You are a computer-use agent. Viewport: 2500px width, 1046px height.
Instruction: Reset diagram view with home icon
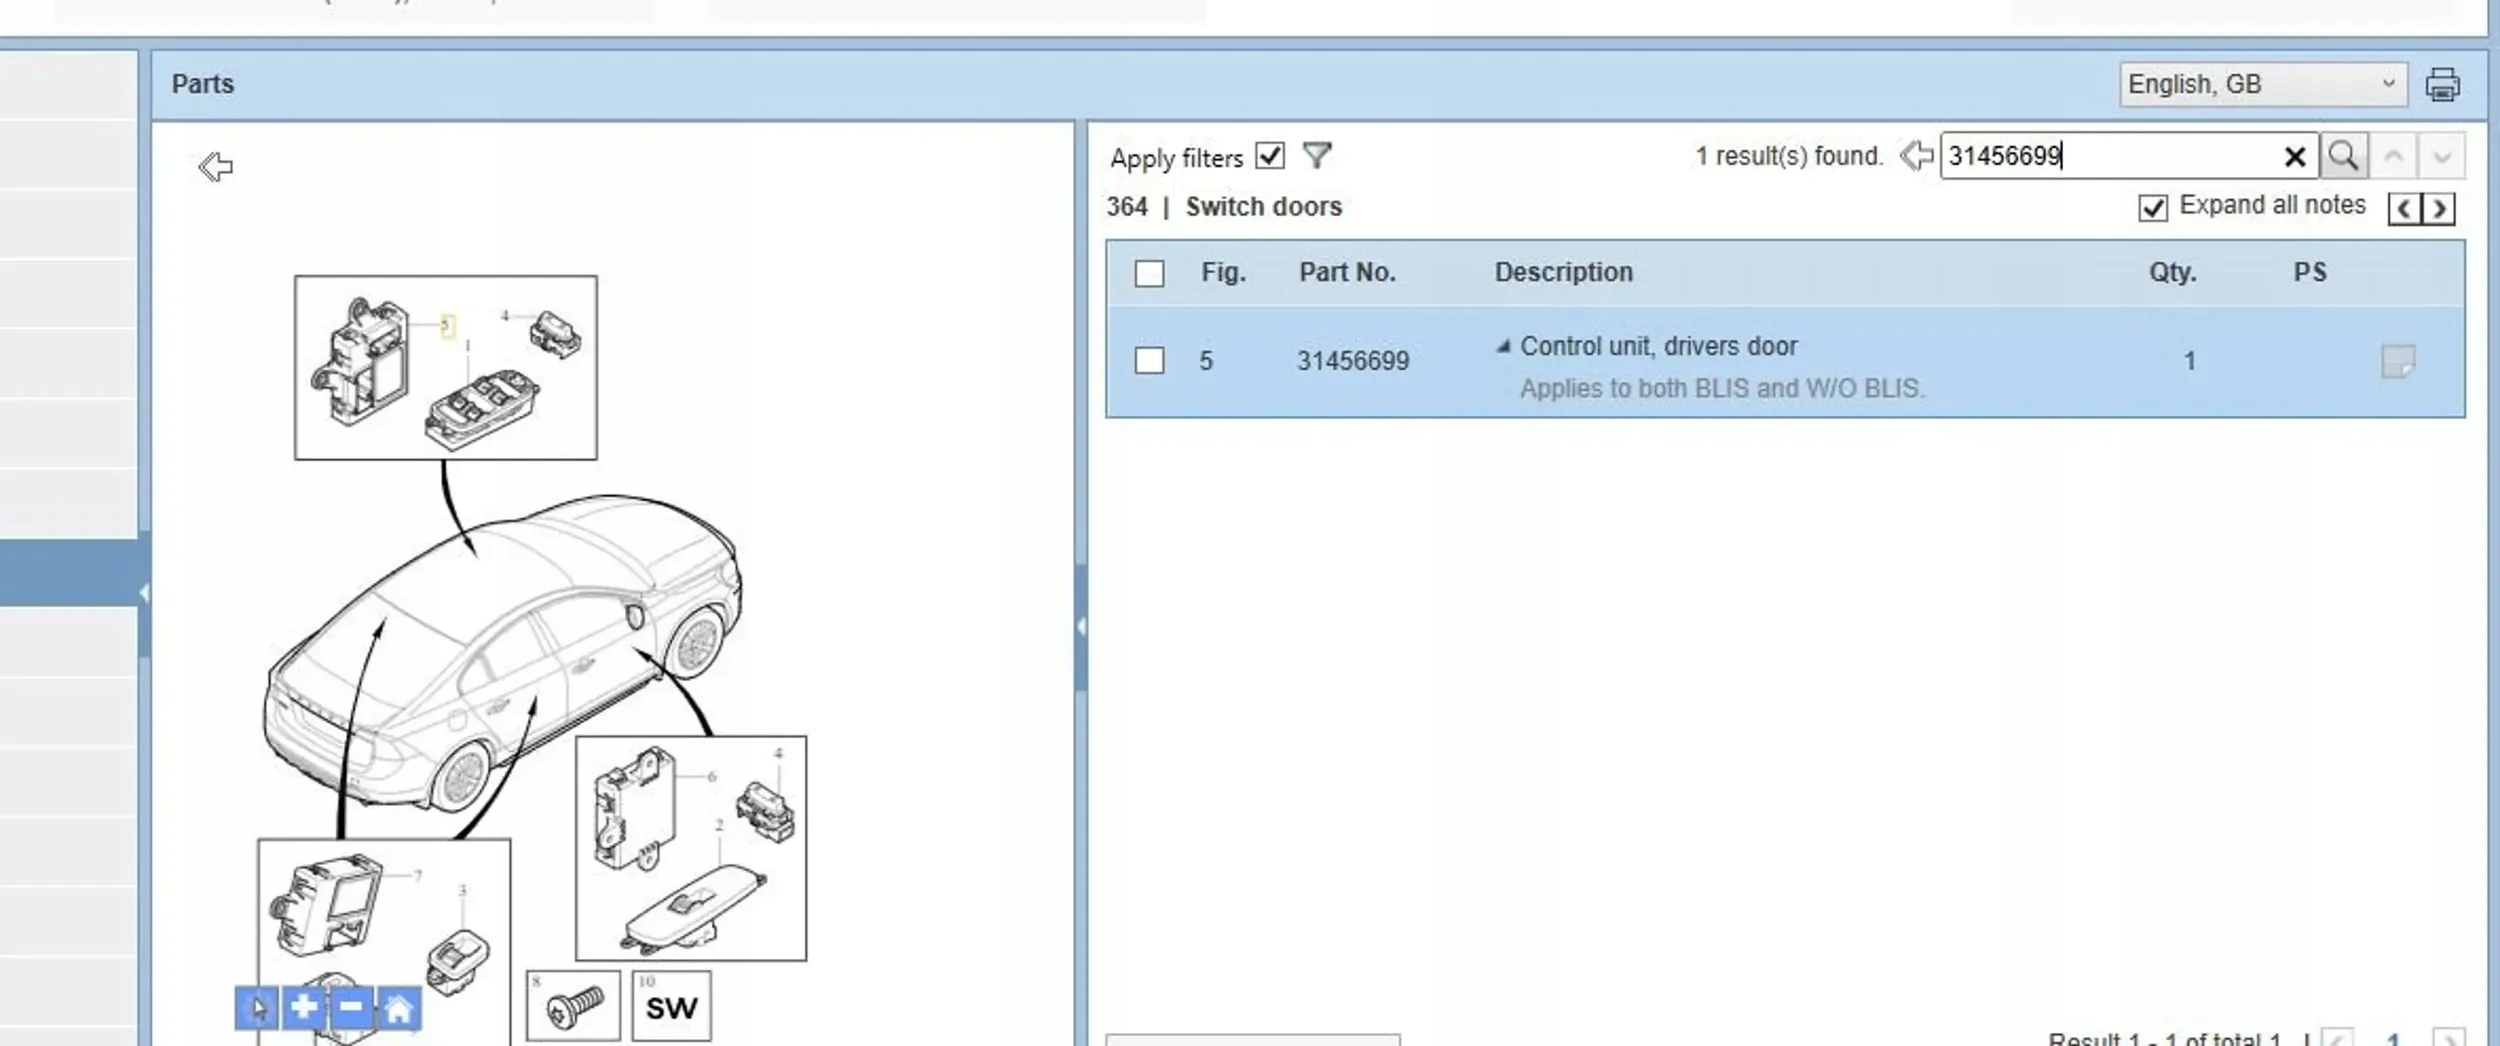[398, 1008]
